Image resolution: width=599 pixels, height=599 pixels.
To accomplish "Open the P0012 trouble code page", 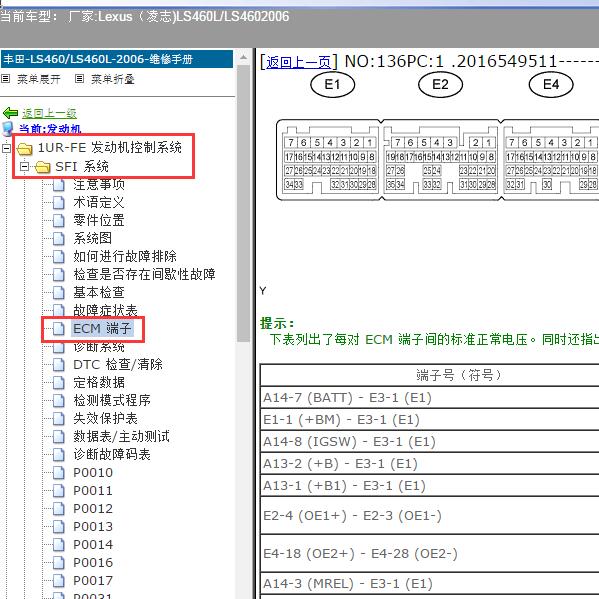I will 93,508.
